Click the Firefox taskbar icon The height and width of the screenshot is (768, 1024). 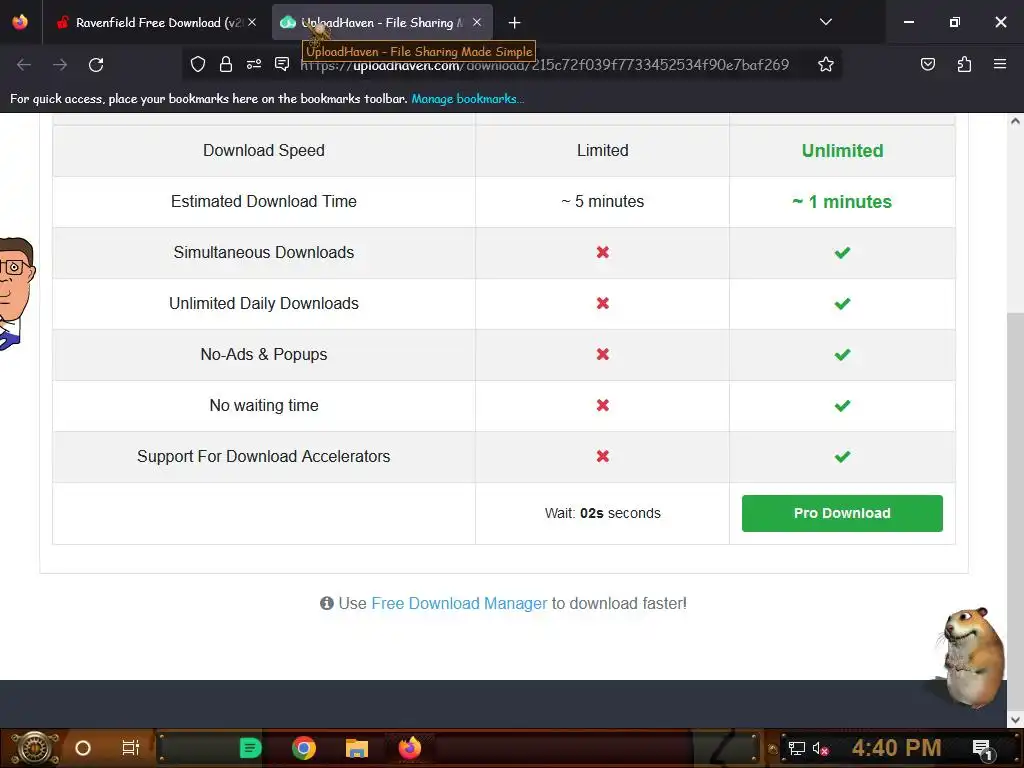410,748
